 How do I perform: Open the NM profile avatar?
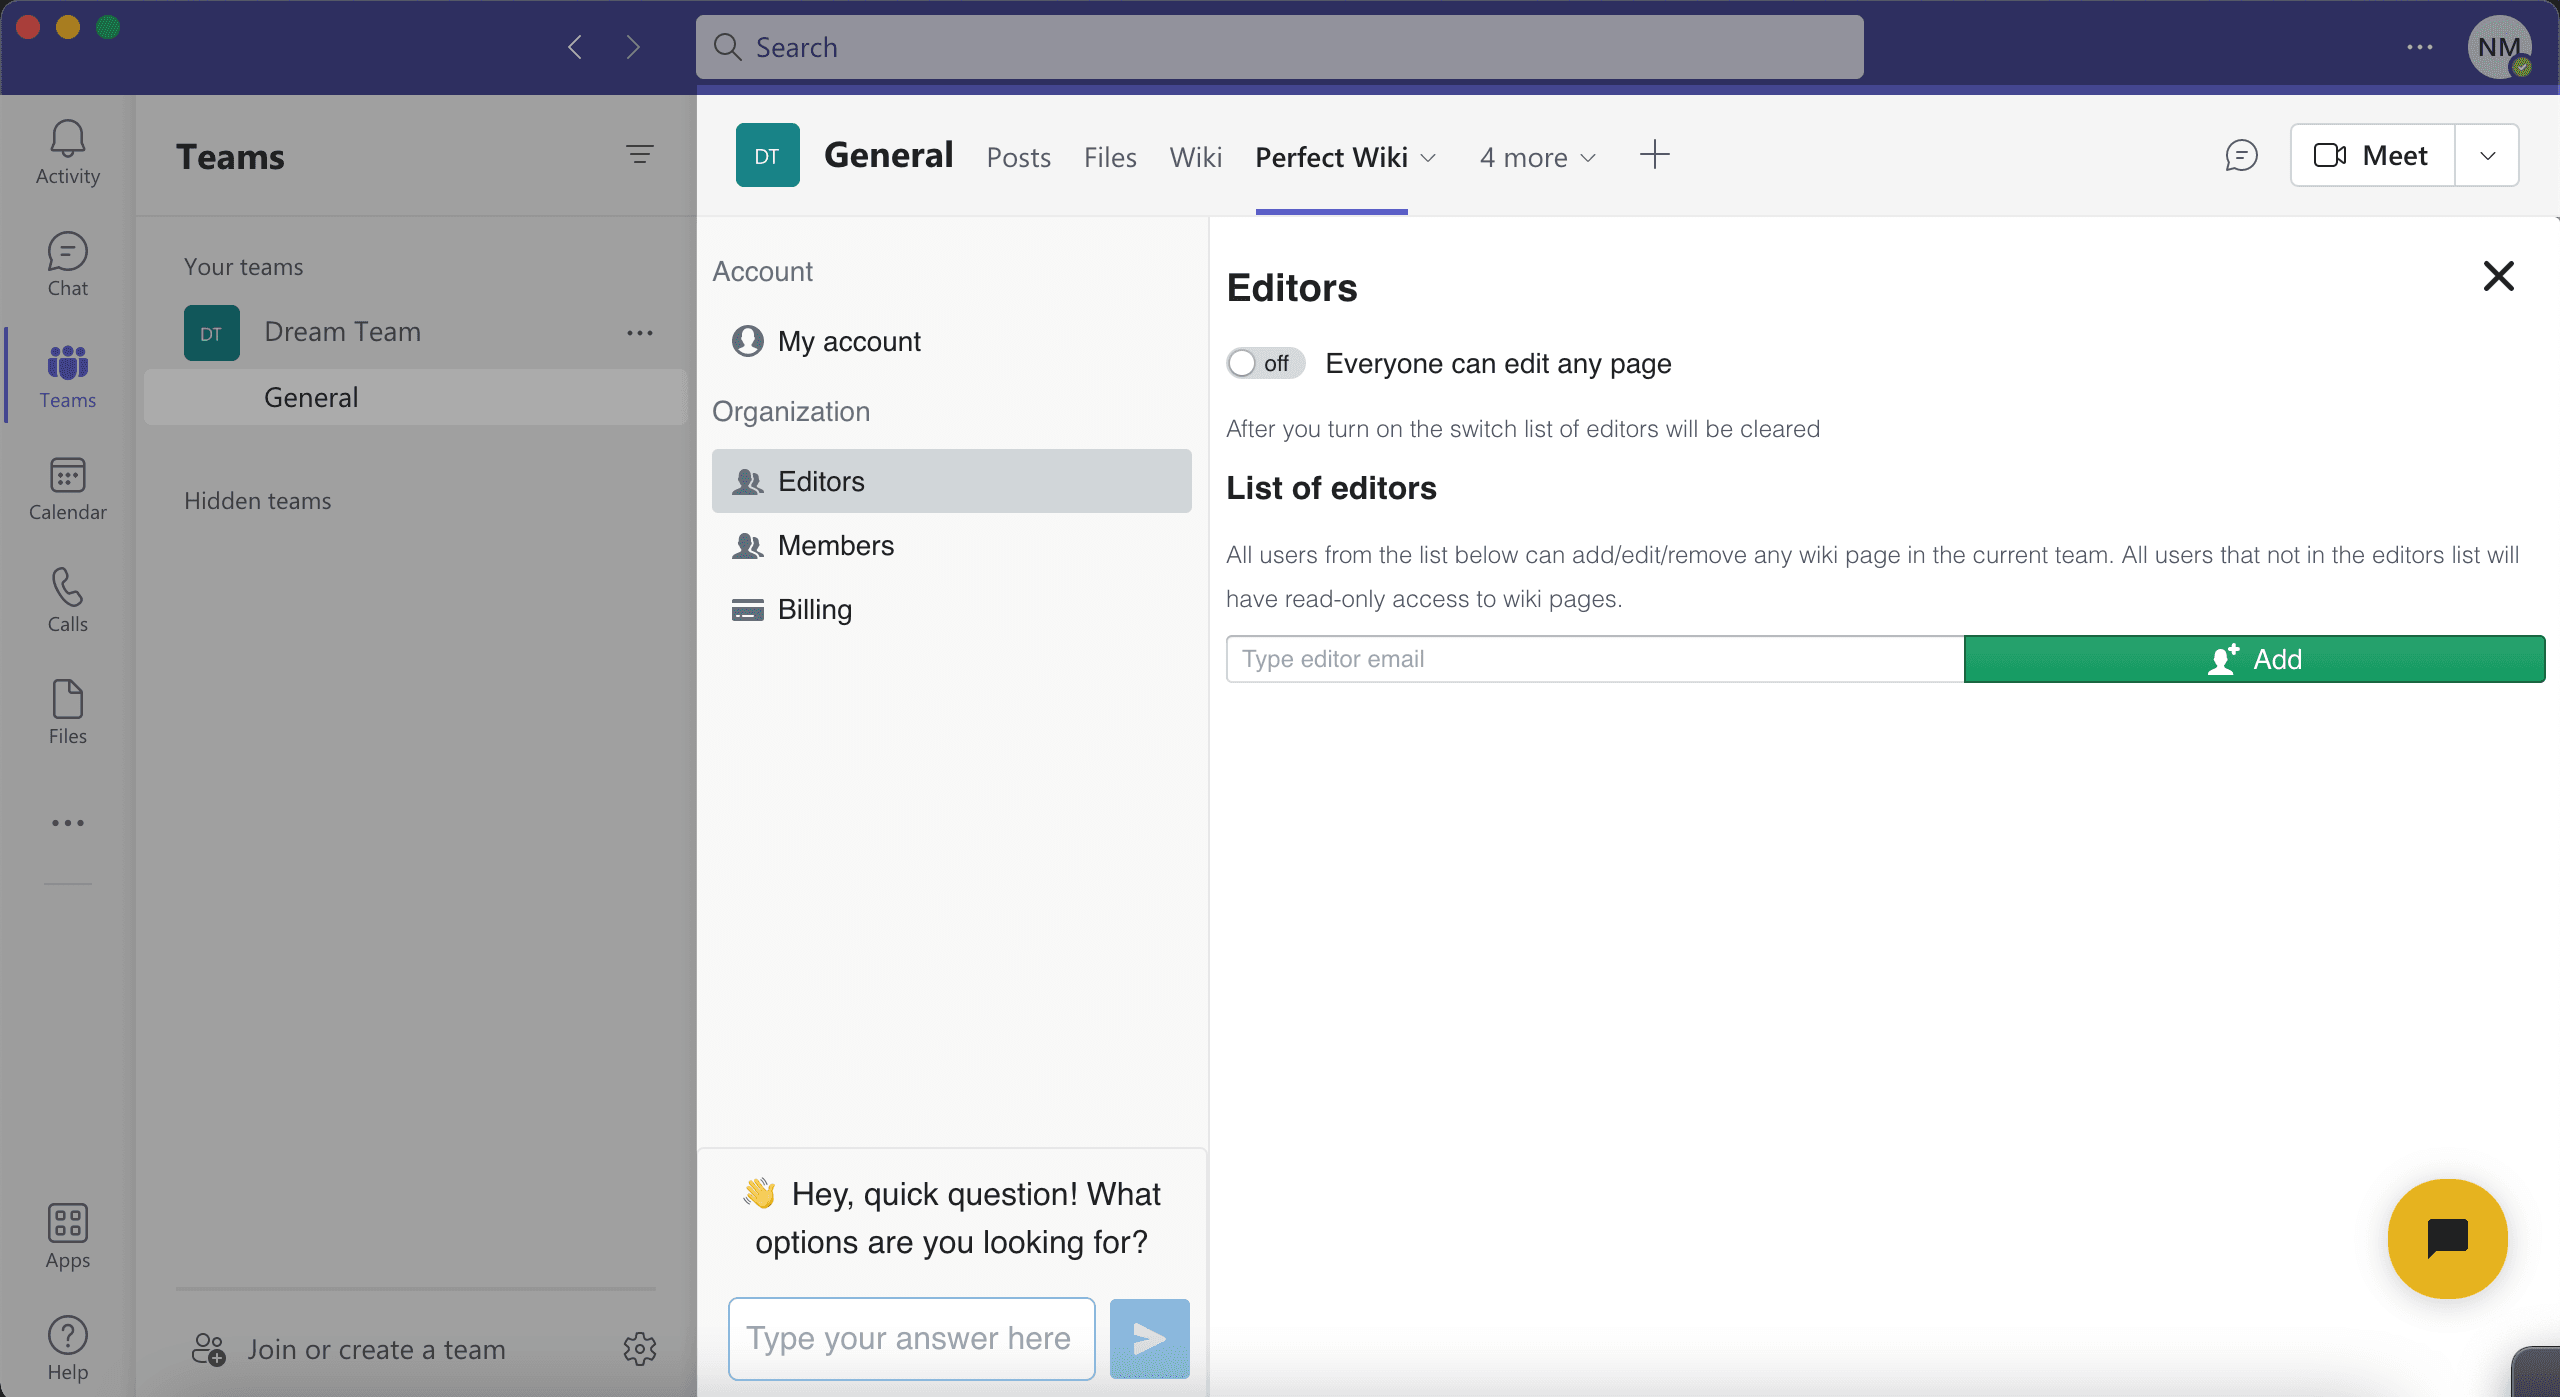pyautogui.click(x=2499, y=47)
